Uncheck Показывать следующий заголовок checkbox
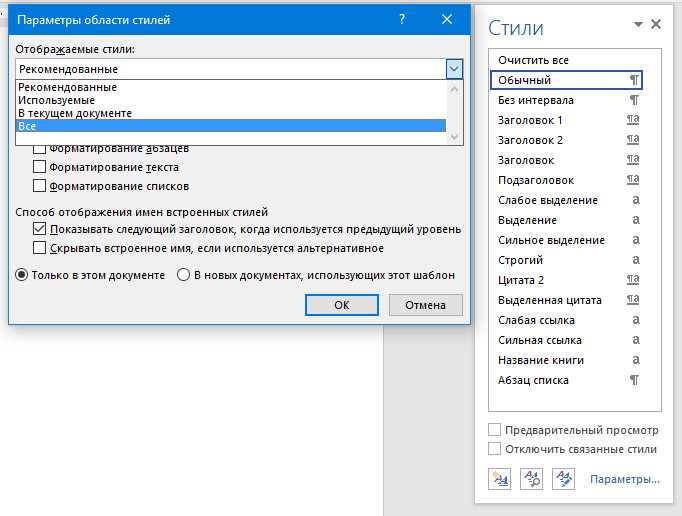This screenshot has height=516, width=682. click(x=39, y=229)
